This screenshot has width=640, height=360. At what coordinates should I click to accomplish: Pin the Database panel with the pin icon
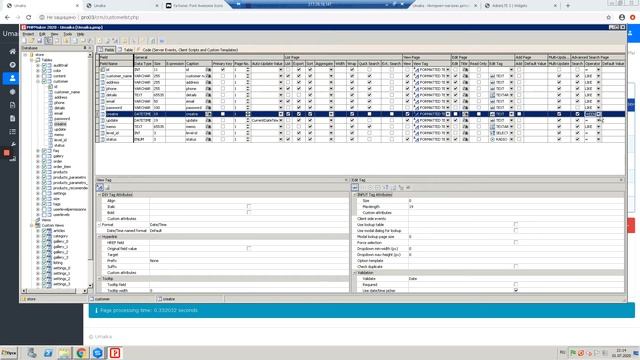coord(85,48)
